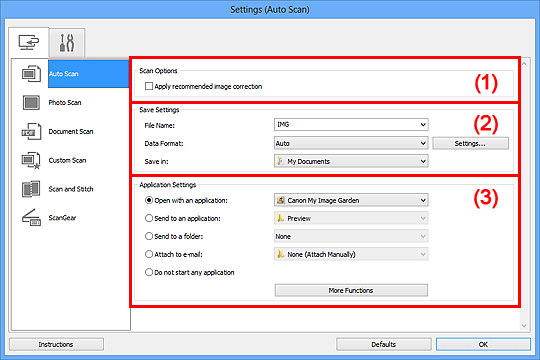Open ScanGear settings entry
540x360 pixels.
[x=62, y=218]
